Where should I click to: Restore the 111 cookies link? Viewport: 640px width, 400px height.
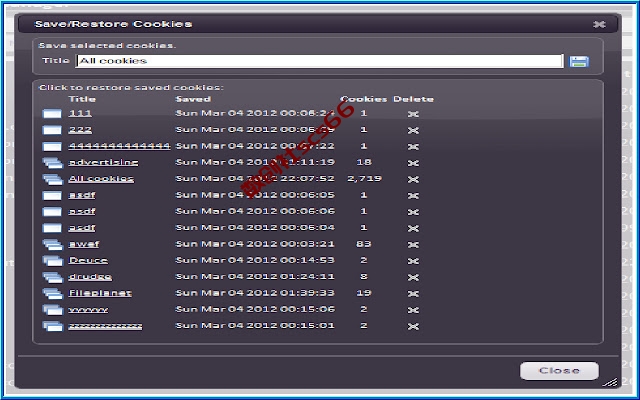[x=80, y=113]
